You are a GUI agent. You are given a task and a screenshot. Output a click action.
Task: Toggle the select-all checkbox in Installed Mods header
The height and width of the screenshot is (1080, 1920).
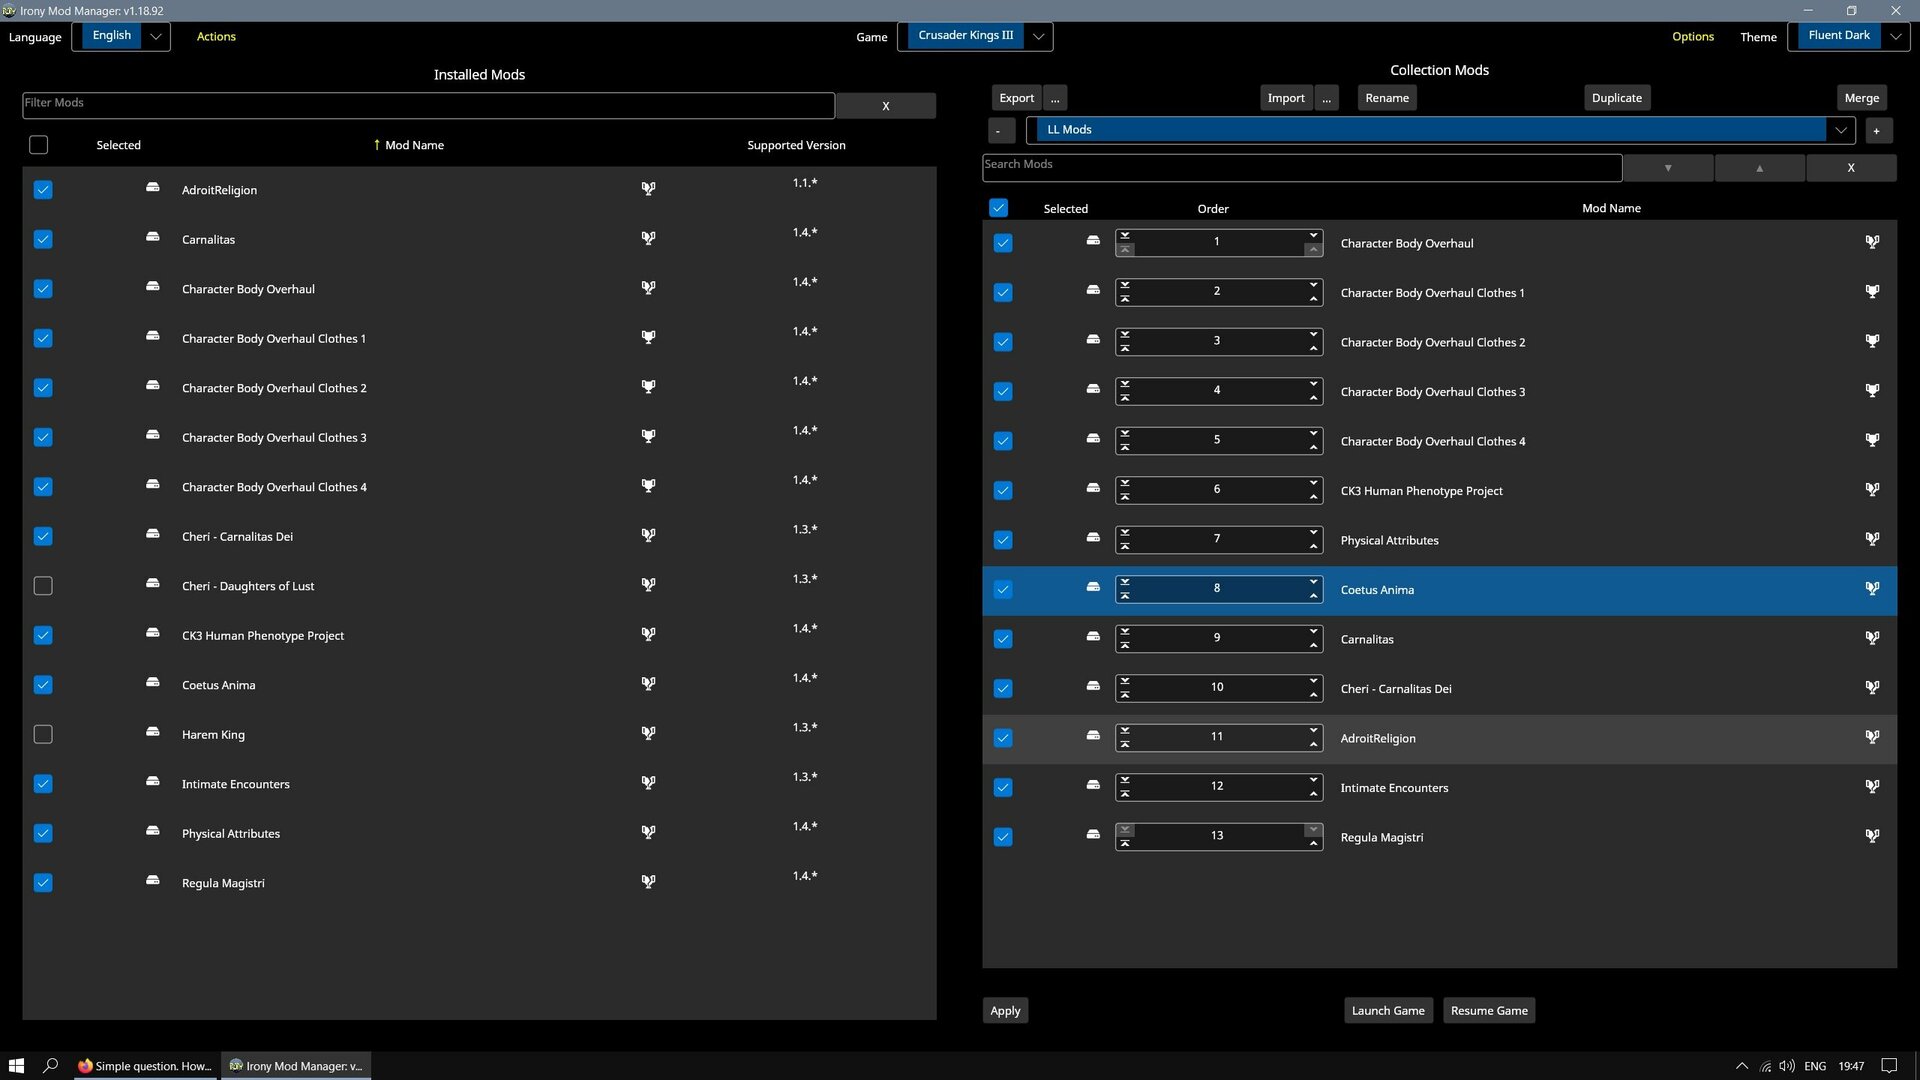39,145
